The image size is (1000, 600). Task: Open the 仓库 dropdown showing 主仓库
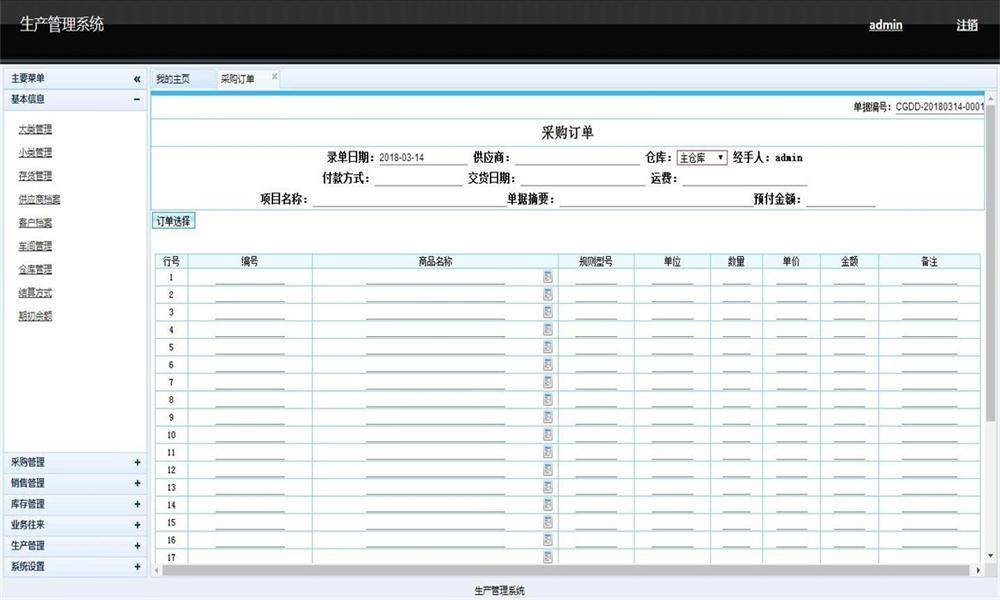click(702, 157)
